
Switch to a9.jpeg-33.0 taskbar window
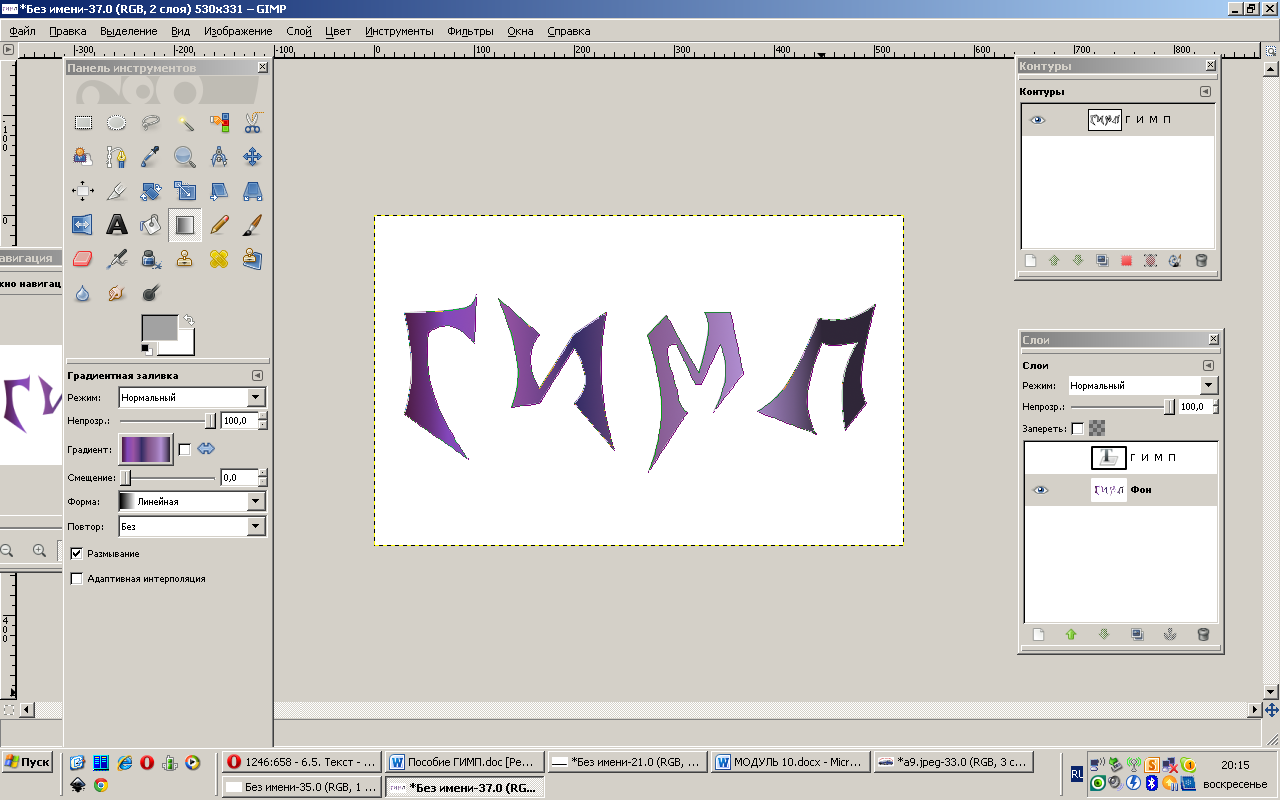(x=953, y=762)
